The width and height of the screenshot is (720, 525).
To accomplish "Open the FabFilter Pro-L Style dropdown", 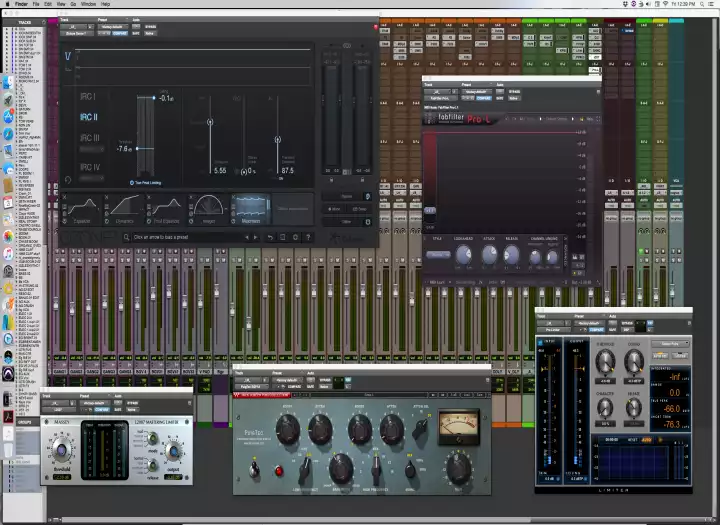I will tap(437, 255).
